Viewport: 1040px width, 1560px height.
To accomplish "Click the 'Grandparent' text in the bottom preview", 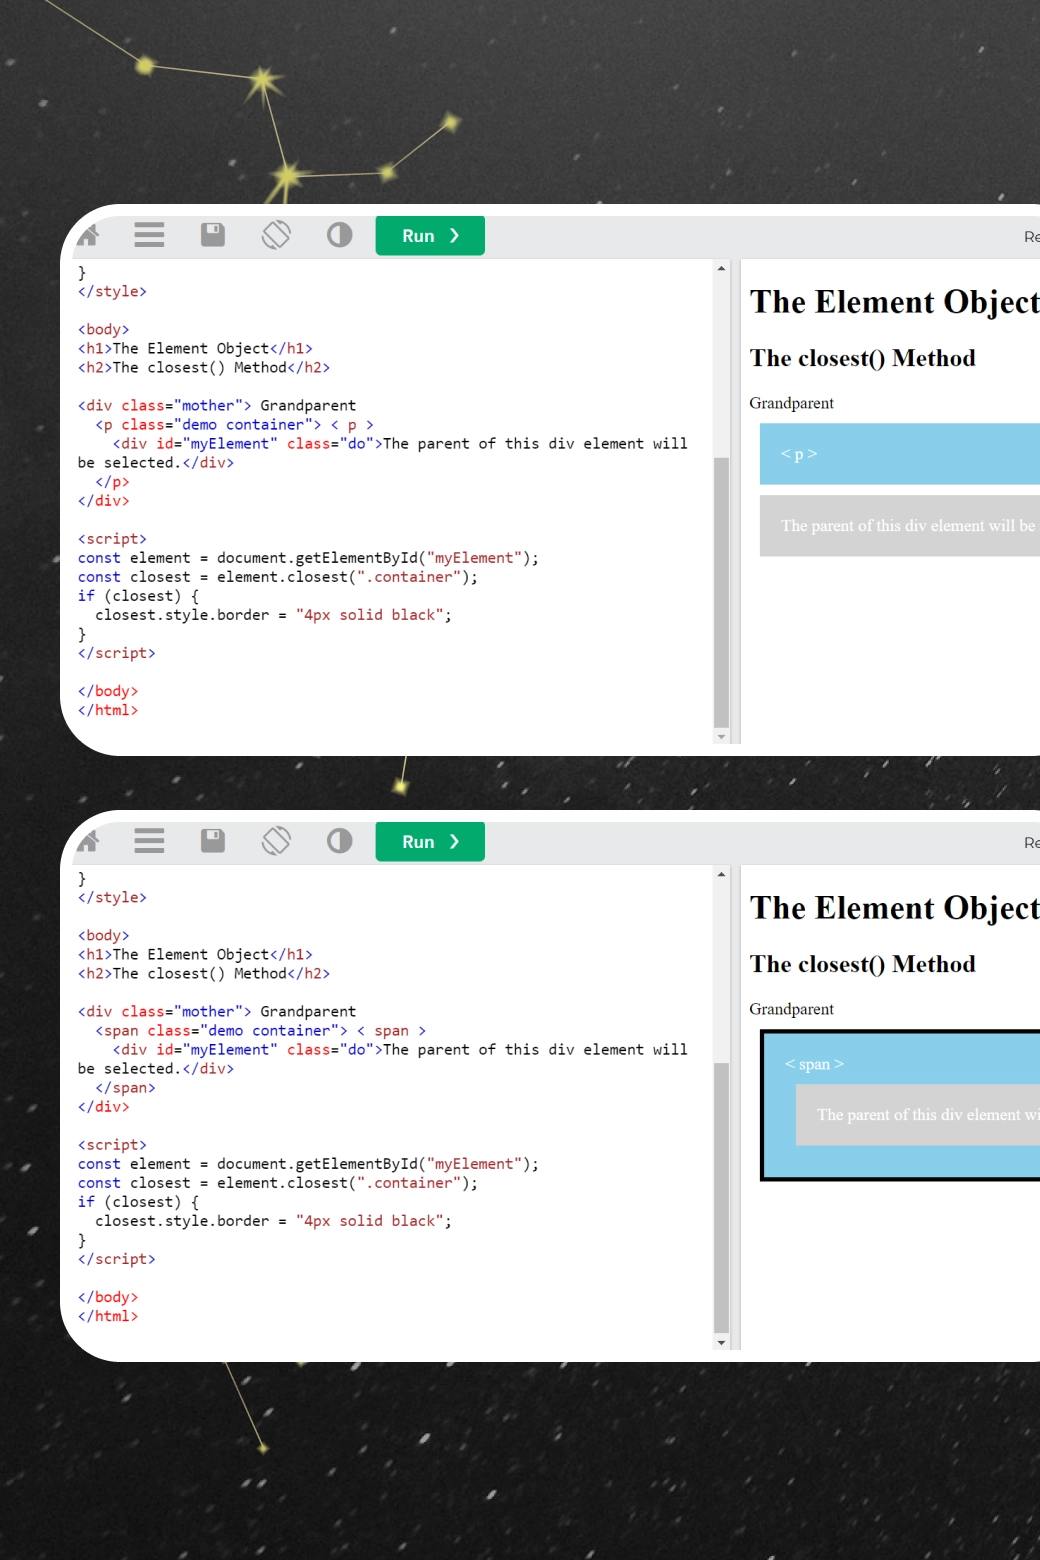I will point(791,1009).
